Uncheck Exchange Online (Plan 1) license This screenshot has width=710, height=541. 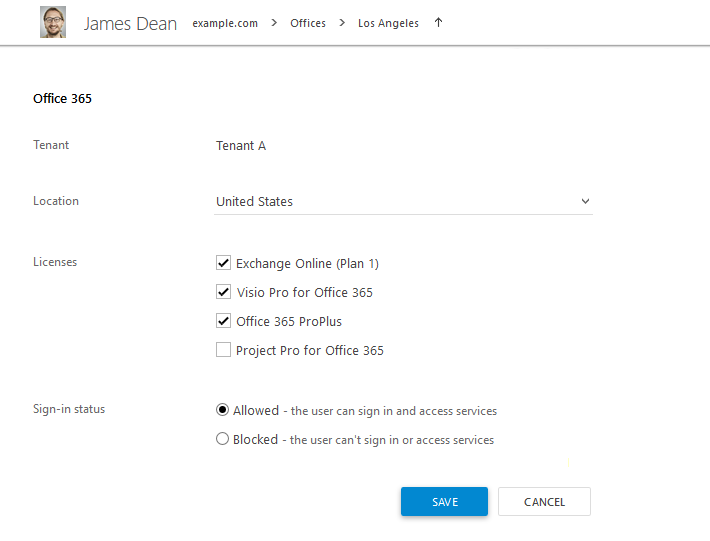coord(223,263)
